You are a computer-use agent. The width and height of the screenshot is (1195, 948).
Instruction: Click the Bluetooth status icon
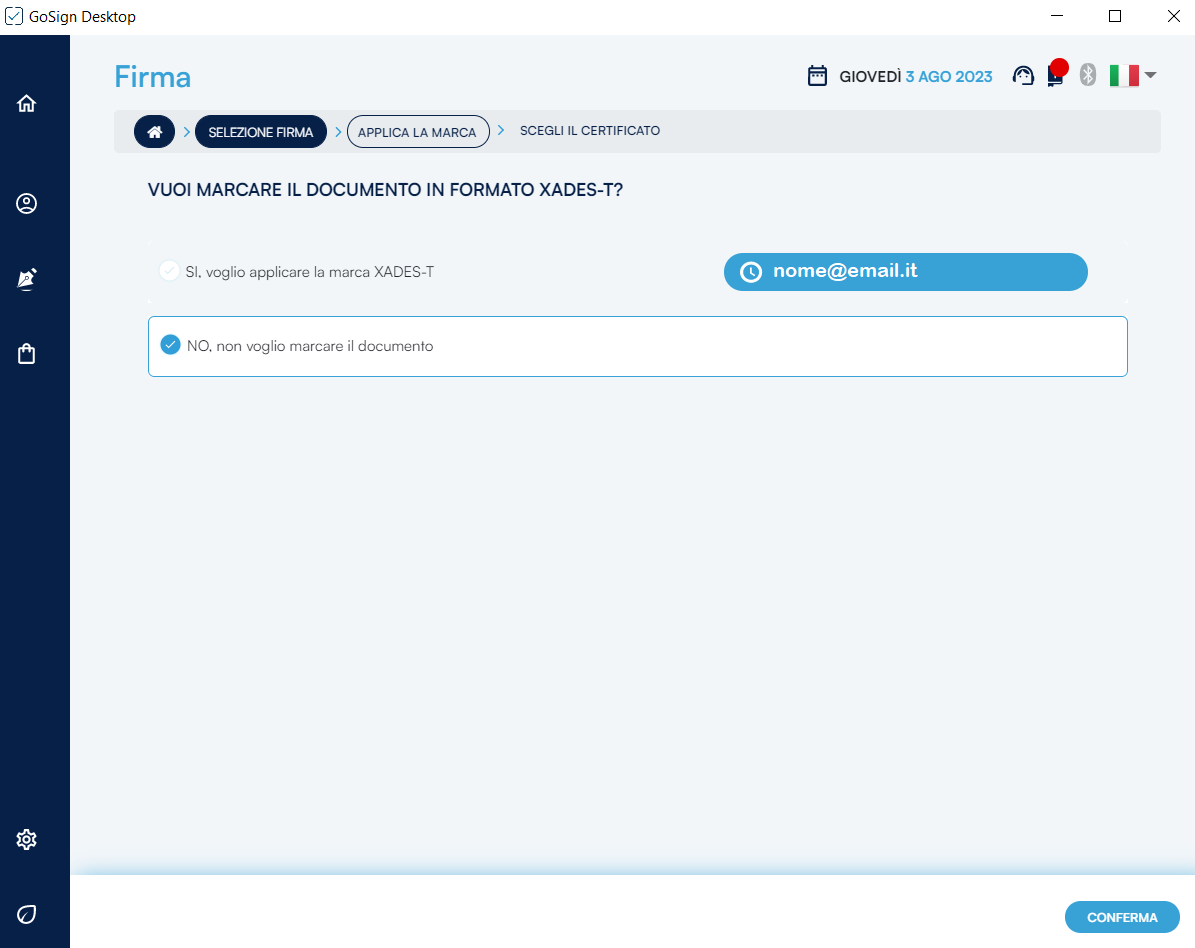tap(1089, 76)
